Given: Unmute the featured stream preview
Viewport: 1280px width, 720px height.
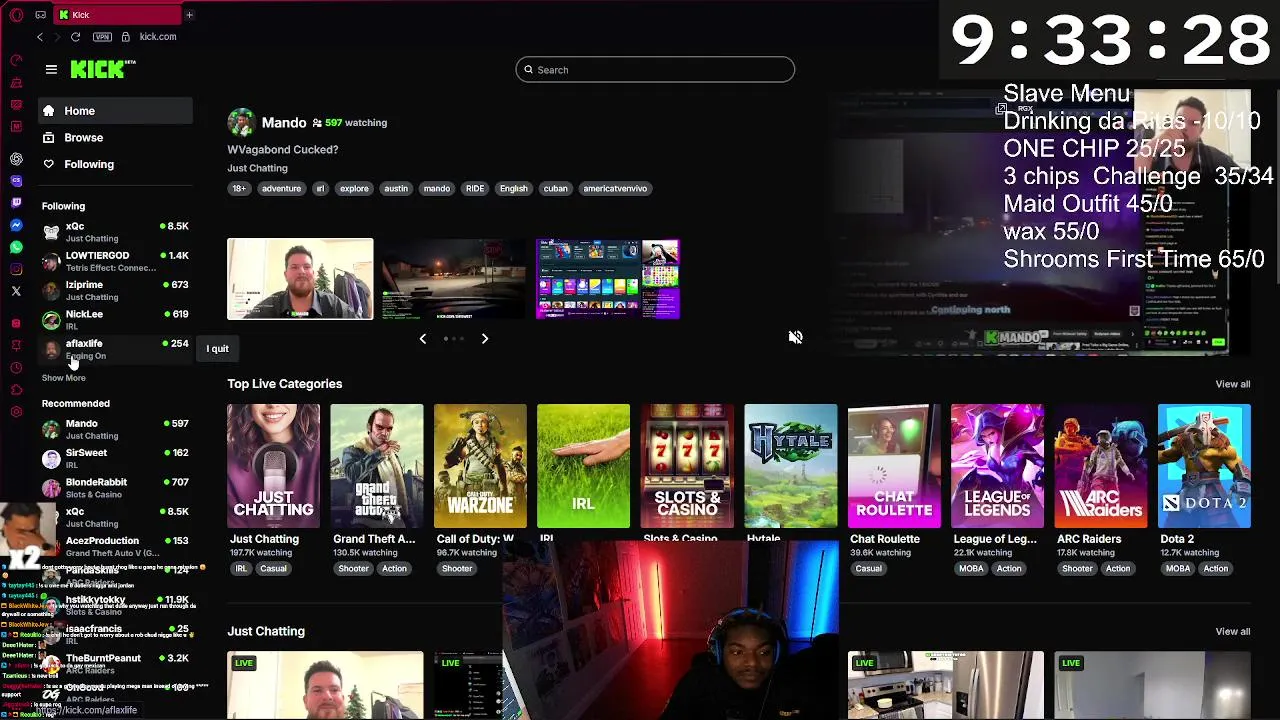Looking at the screenshot, I should pyautogui.click(x=795, y=337).
